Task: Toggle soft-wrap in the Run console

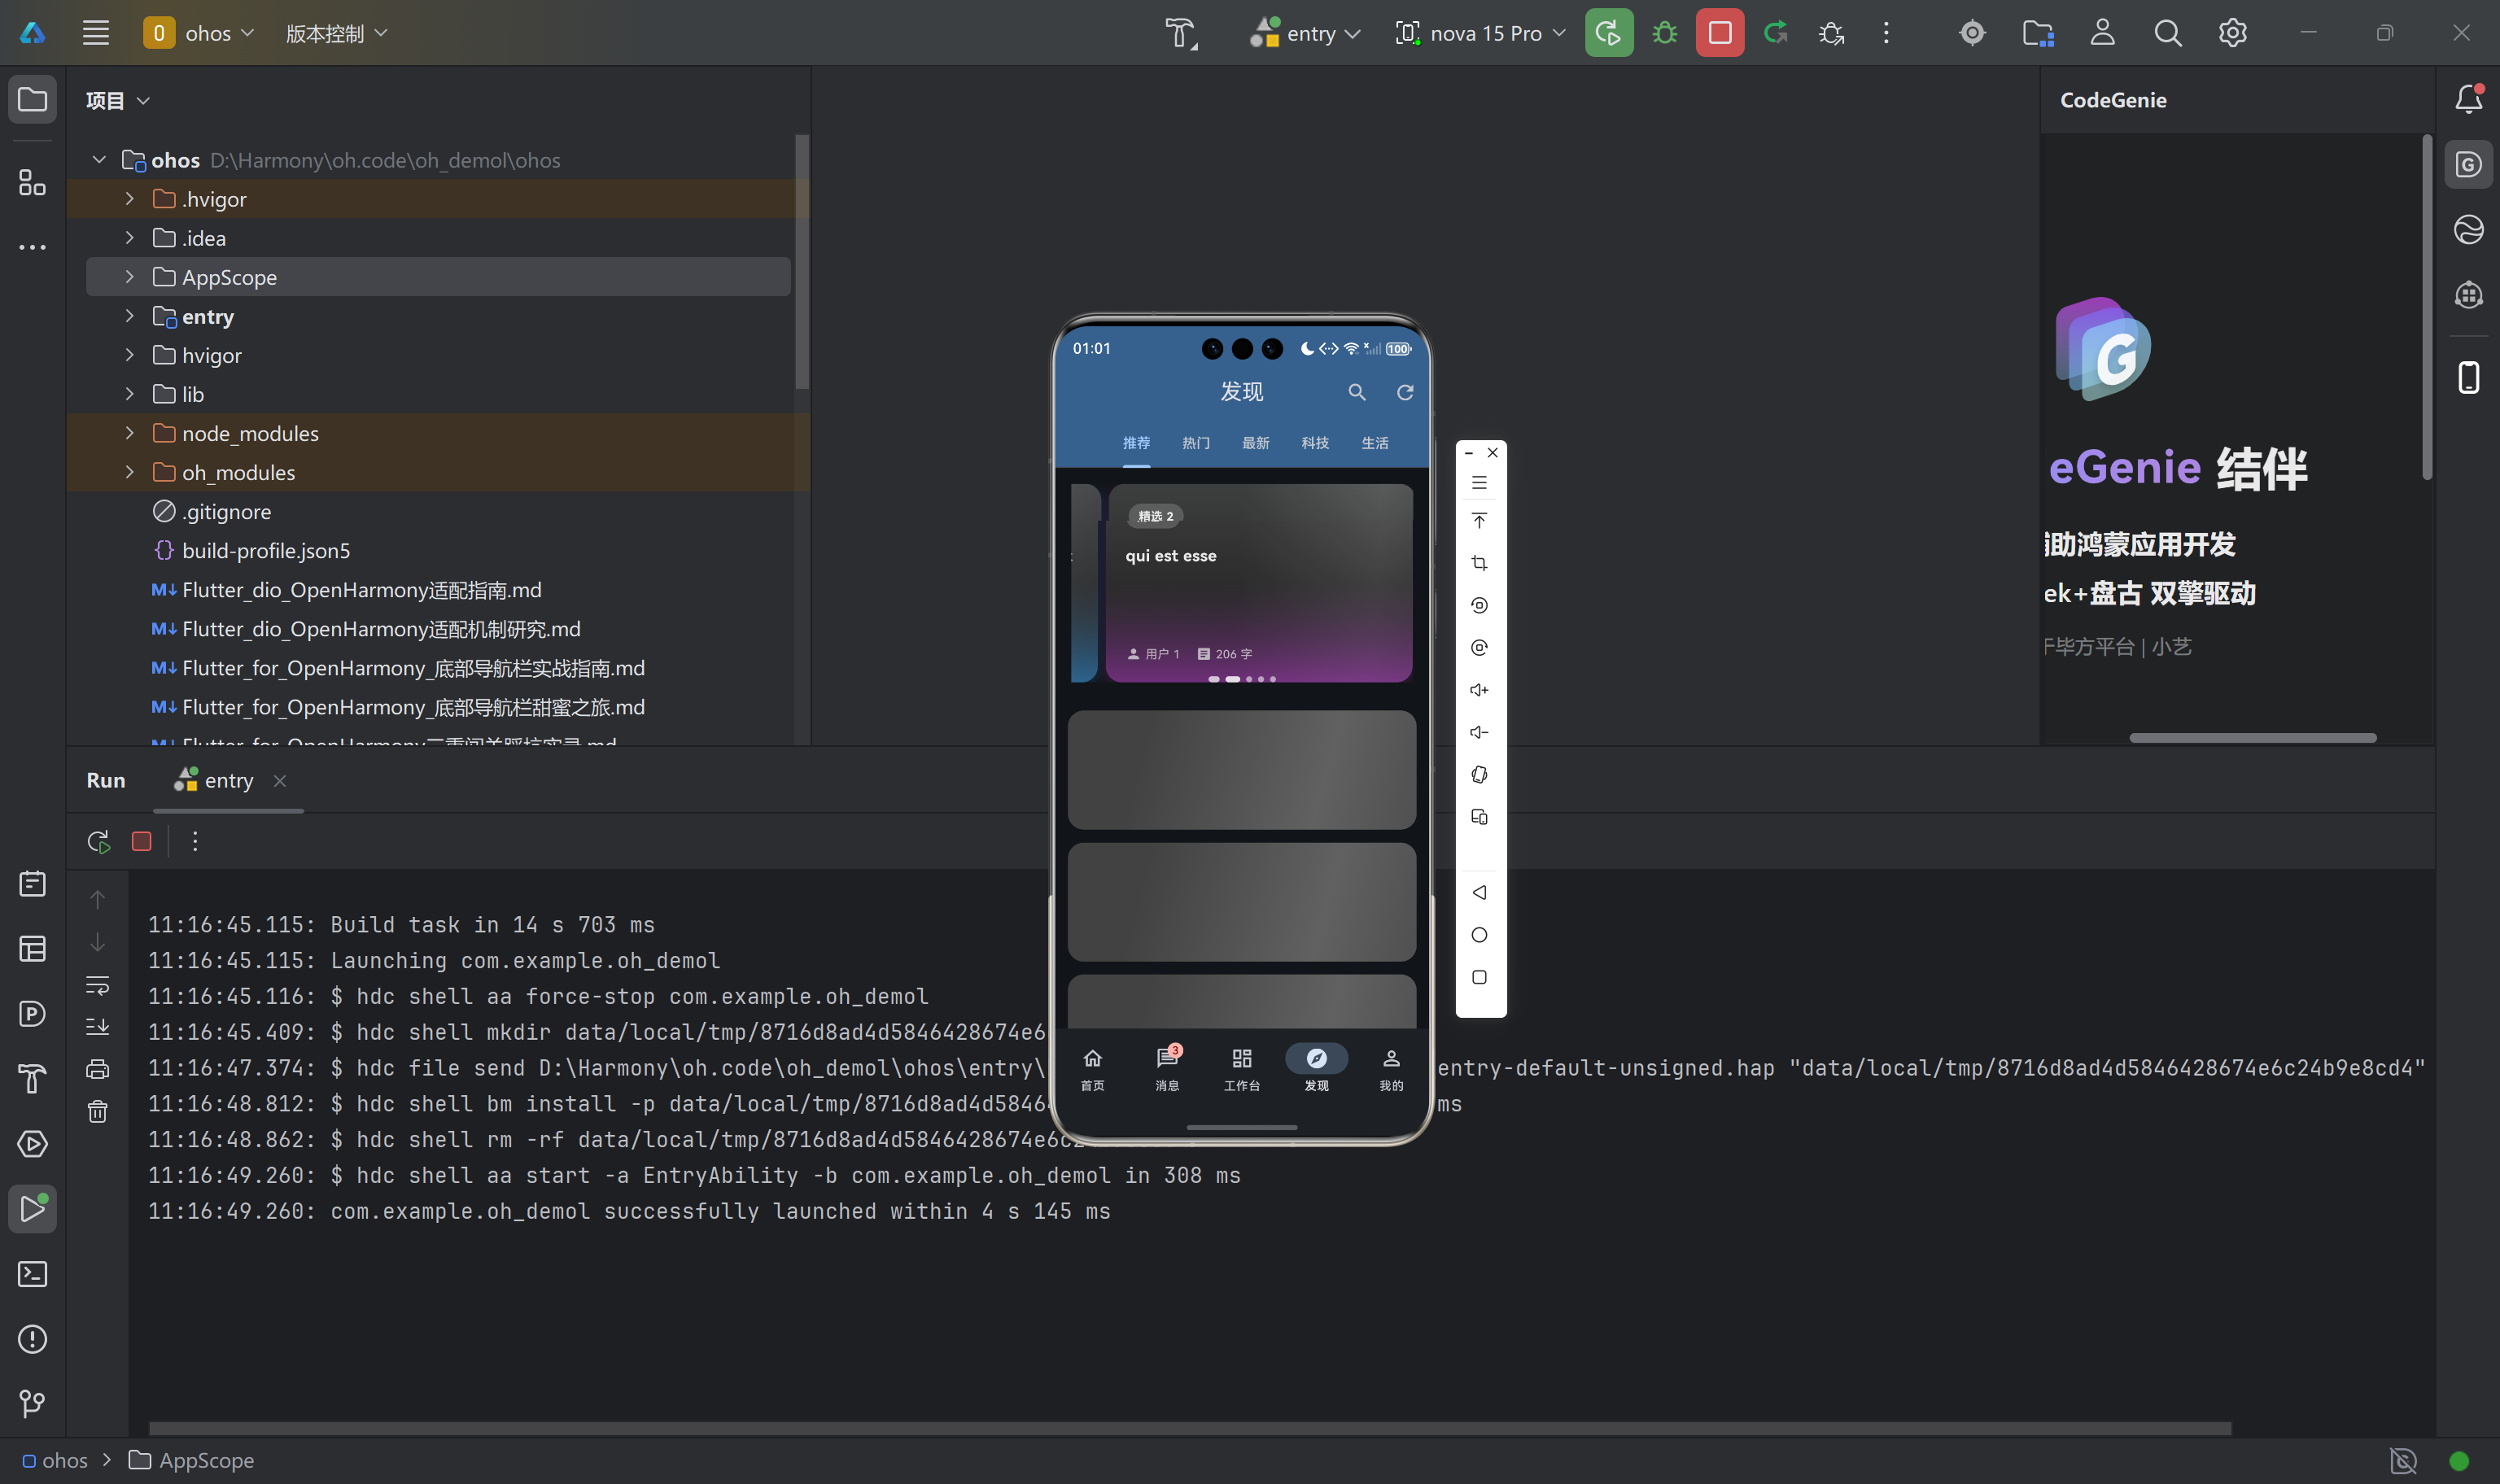Action: click(x=97, y=985)
